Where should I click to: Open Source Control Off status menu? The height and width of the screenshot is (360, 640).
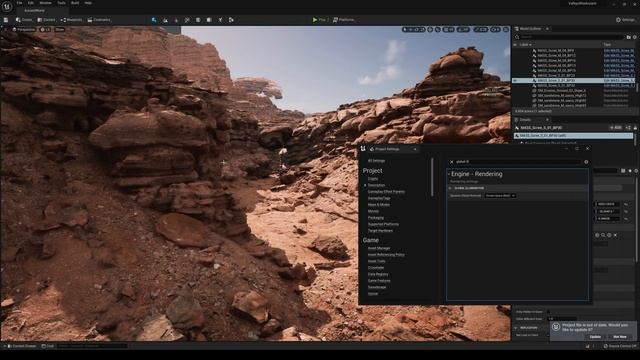pos(620,346)
